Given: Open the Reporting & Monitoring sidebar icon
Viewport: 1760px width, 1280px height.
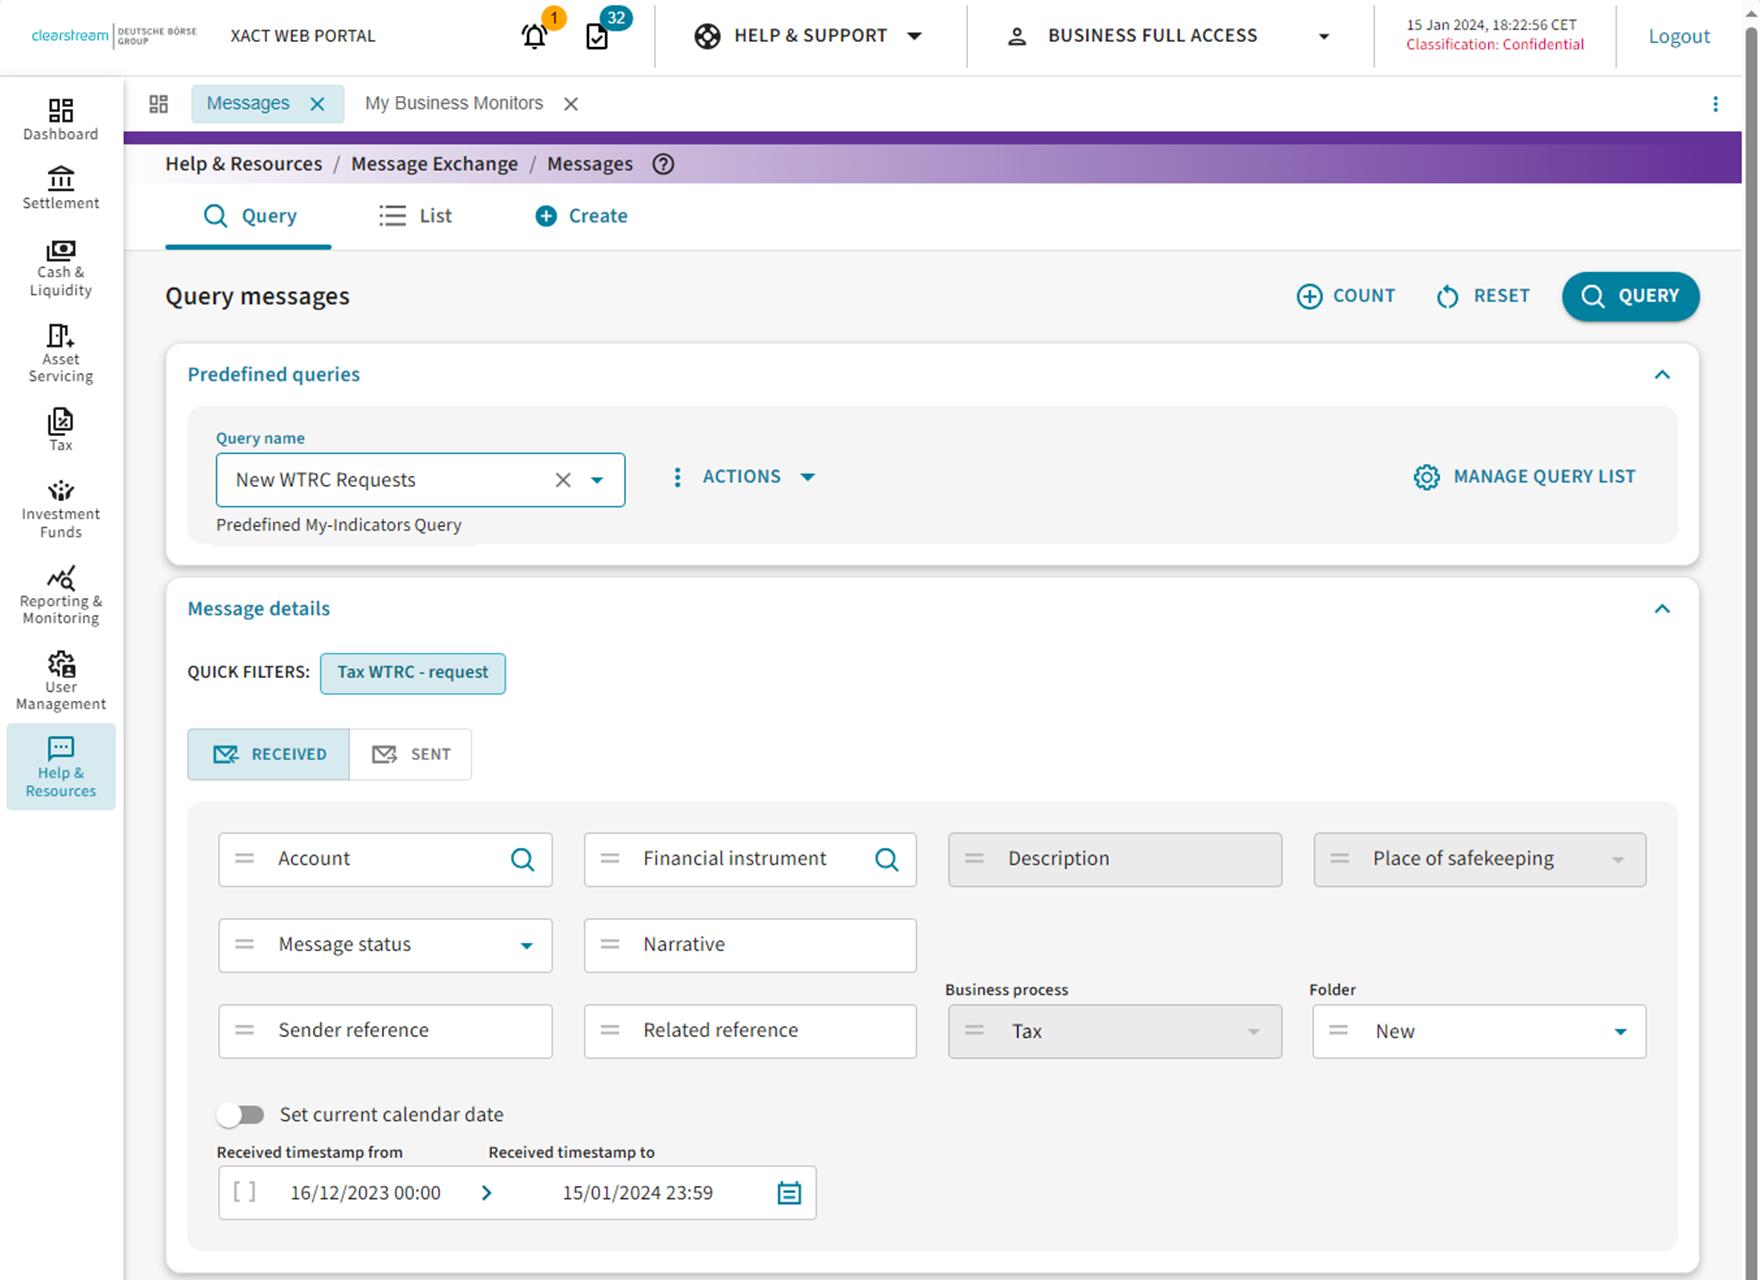Looking at the screenshot, I should (61, 595).
